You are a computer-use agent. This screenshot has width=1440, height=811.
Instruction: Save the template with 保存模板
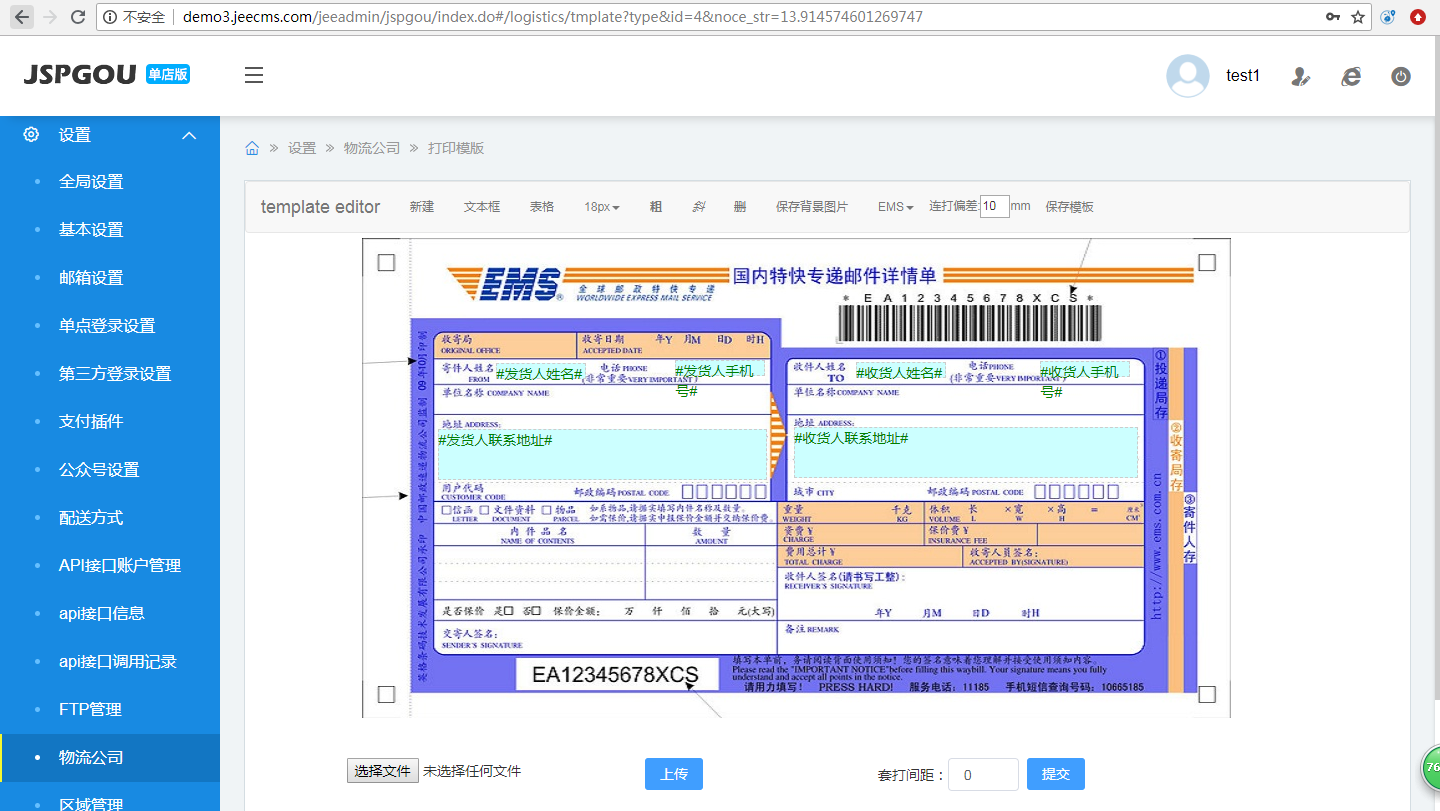click(1070, 207)
